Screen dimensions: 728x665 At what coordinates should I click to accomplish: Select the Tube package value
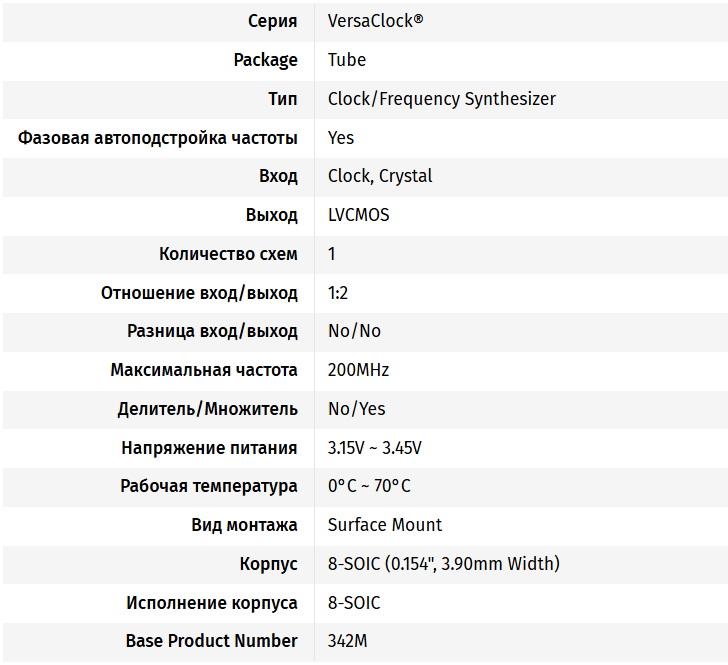point(347,60)
